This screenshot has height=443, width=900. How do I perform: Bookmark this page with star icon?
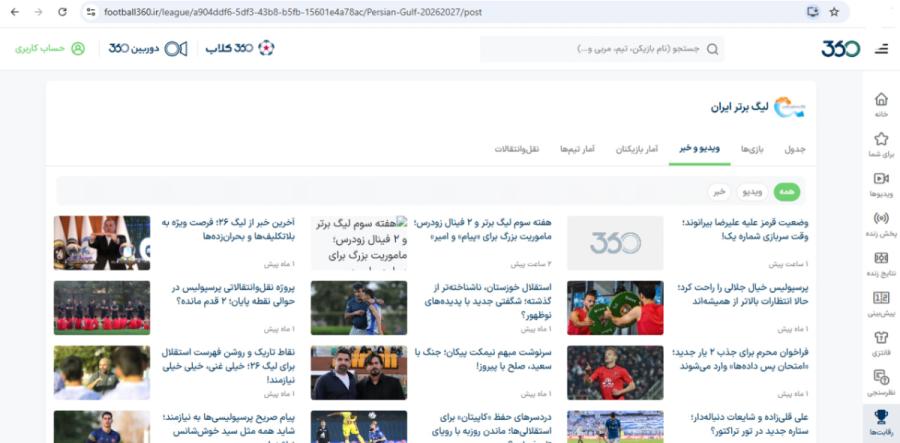click(834, 12)
